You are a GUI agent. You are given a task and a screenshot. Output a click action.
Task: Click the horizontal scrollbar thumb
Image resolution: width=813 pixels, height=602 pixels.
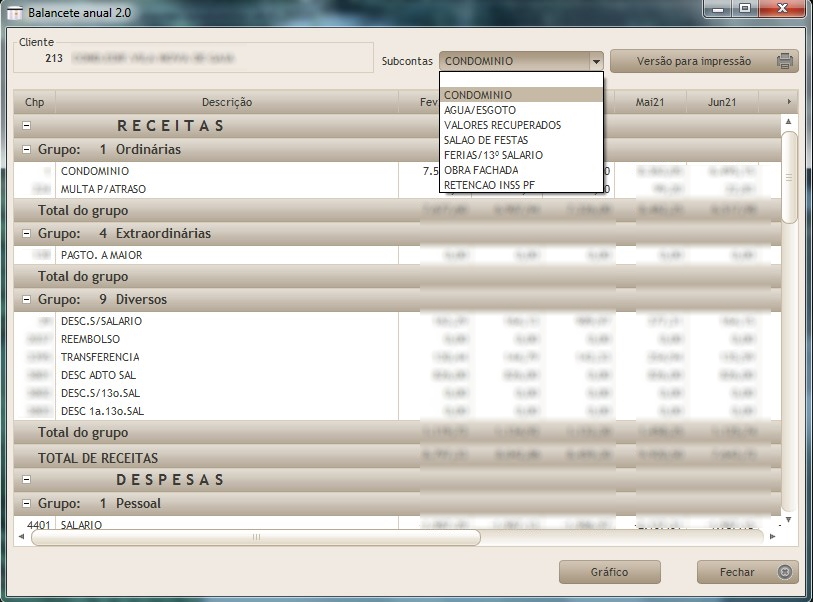pyautogui.click(x=255, y=537)
